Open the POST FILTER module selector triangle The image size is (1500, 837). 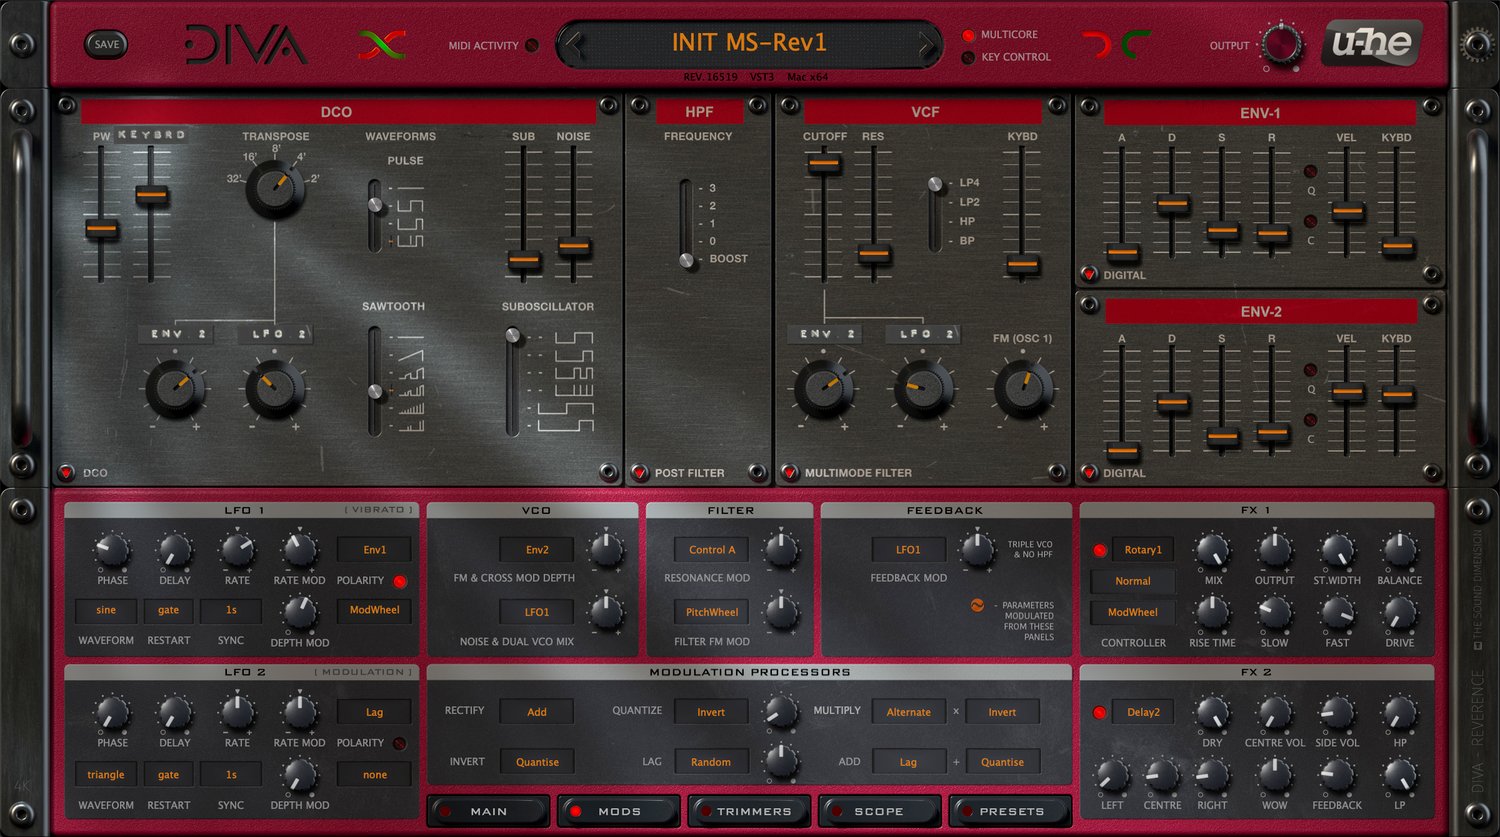[x=640, y=473]
